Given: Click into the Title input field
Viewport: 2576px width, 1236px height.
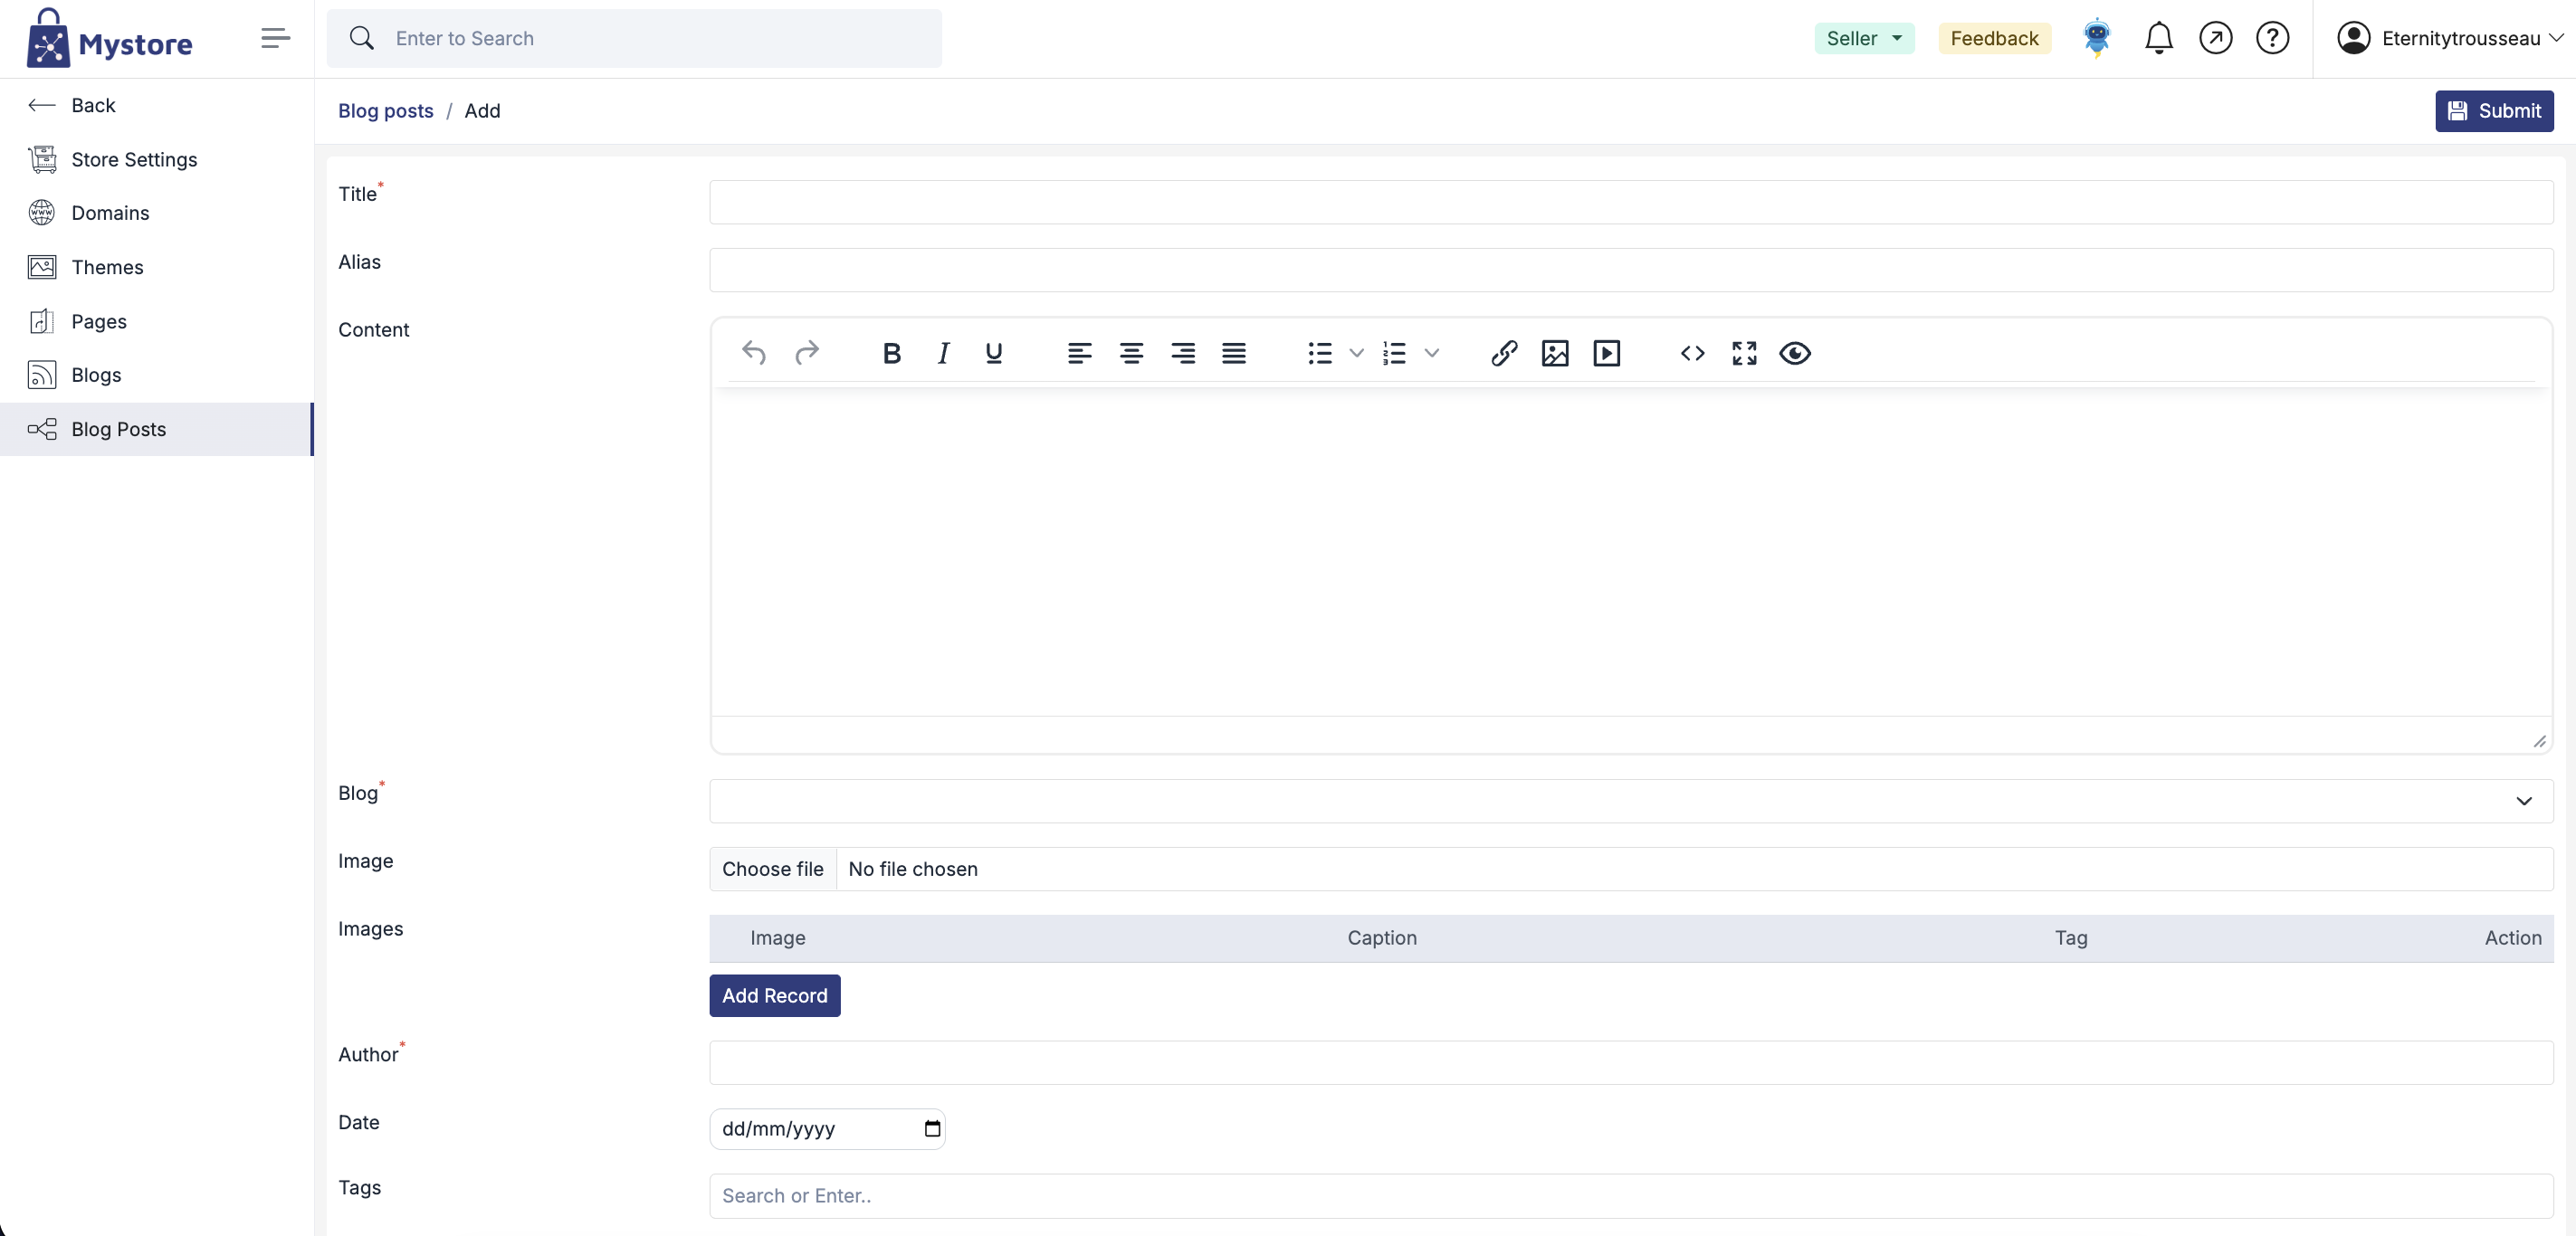Looking at the screenshot, I should click(1630, 202).
